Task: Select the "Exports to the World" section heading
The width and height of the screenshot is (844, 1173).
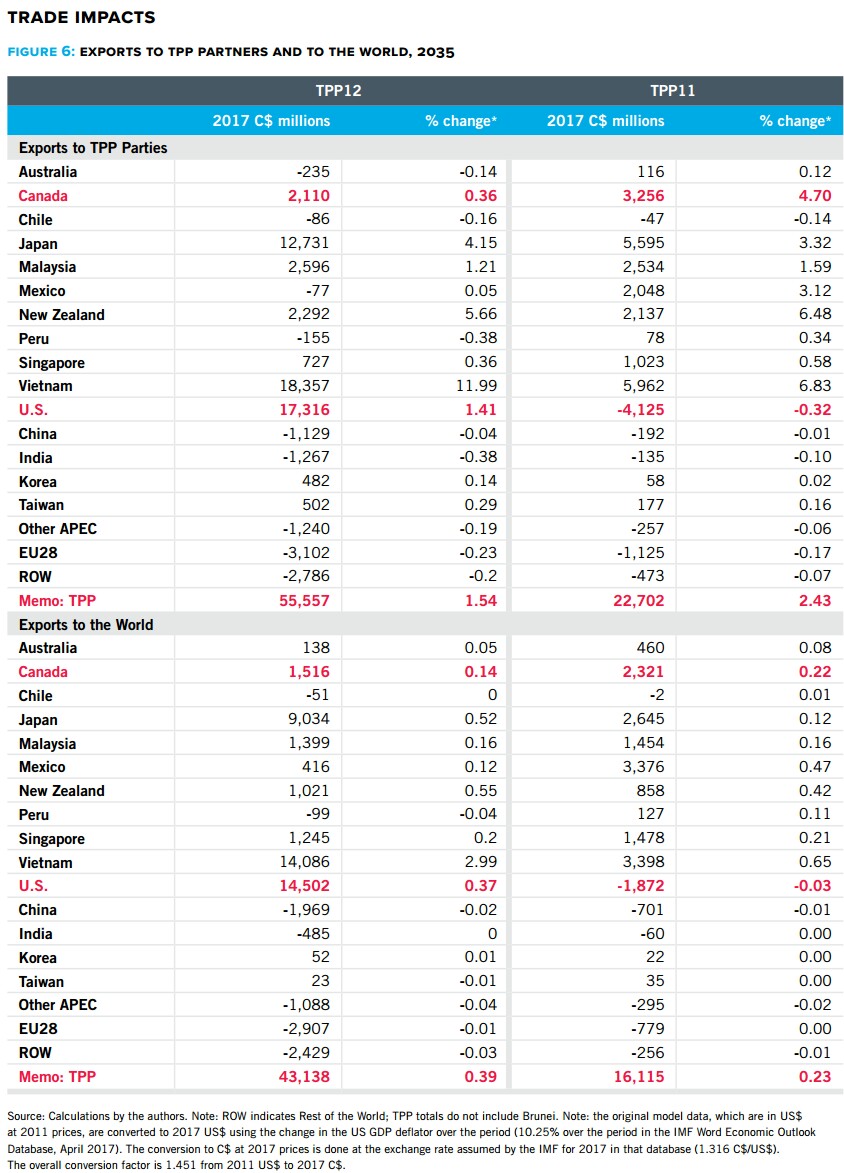Action: coord(86,624)
